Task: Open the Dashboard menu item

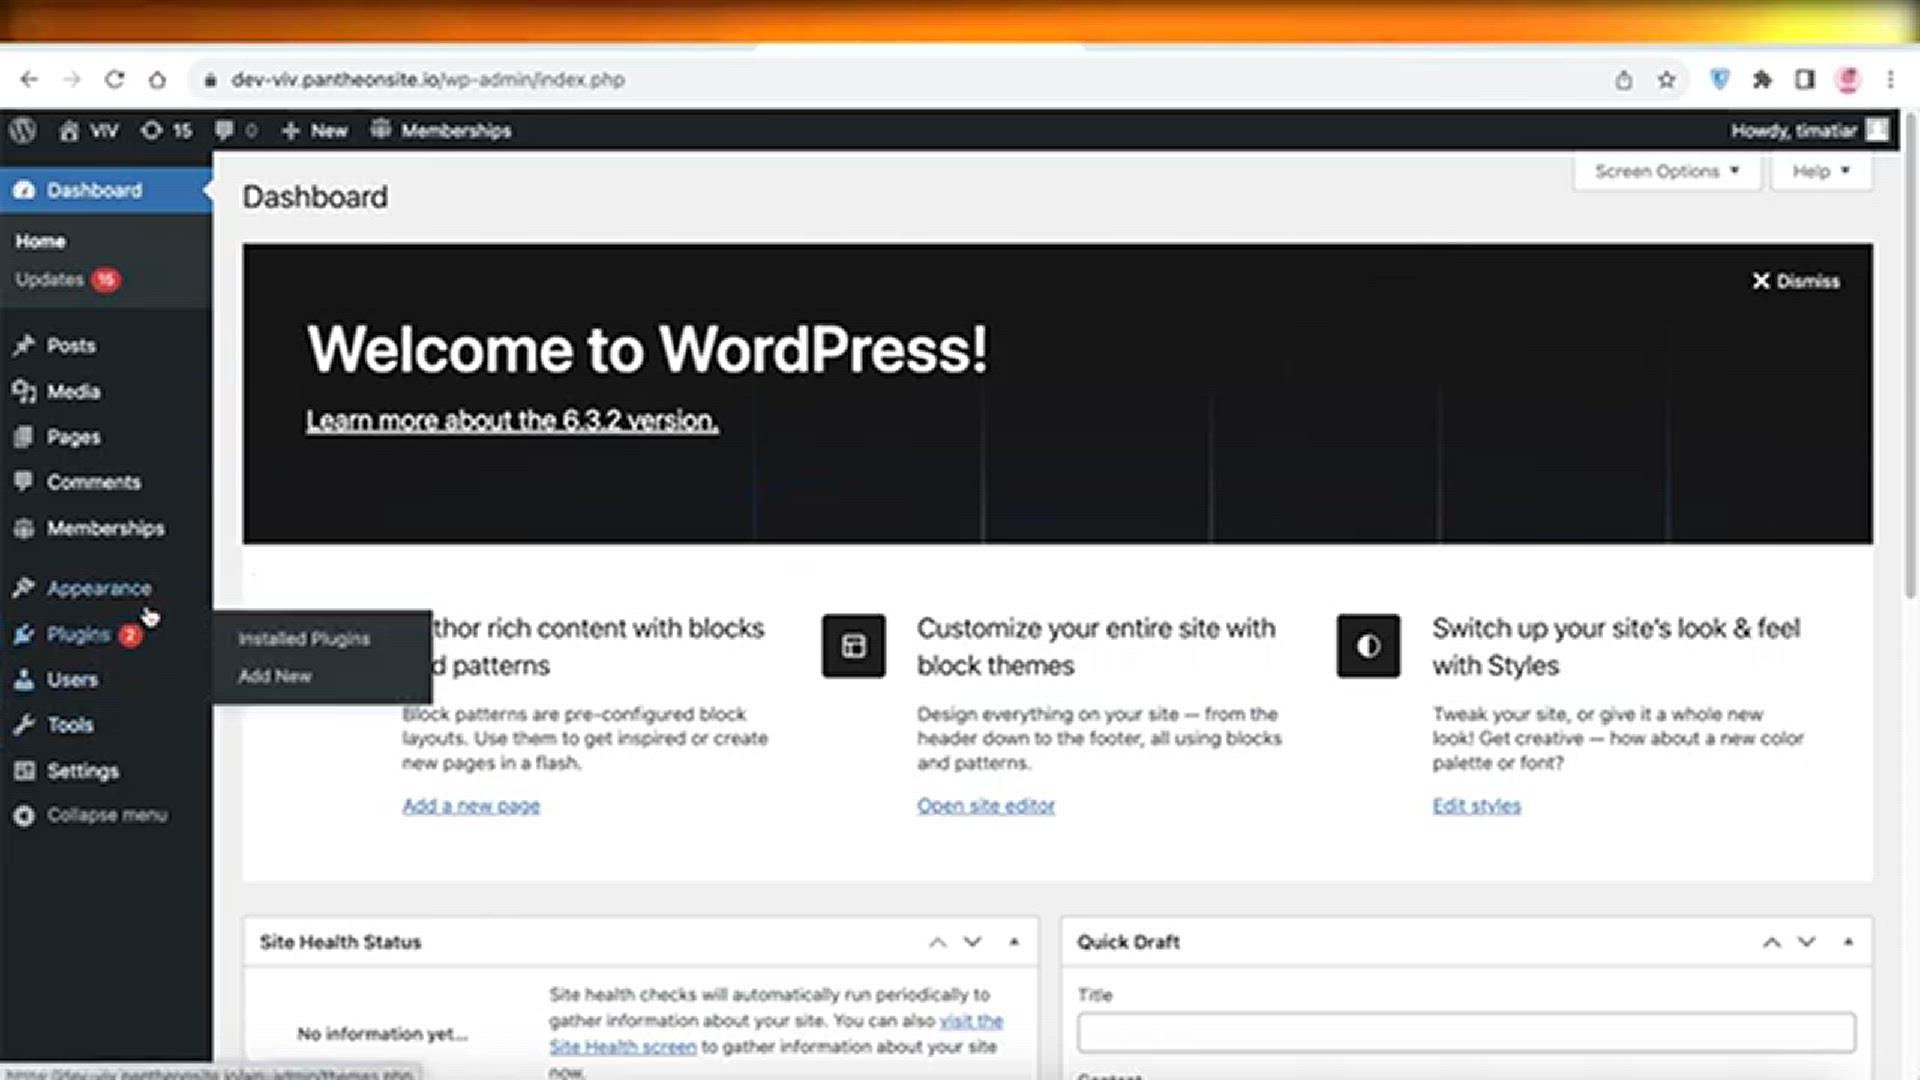Action: coord(105,190)
